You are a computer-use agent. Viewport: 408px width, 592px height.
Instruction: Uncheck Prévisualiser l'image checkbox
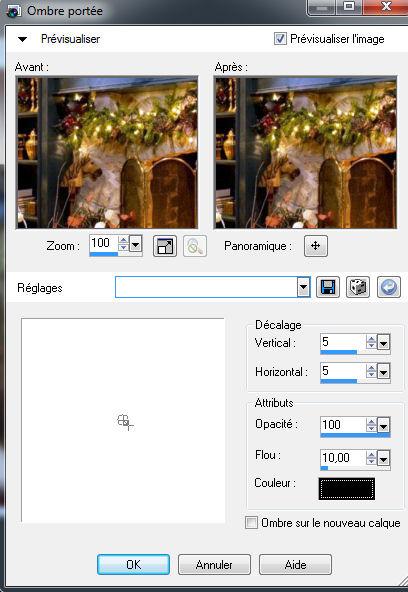pyautogui.click(x=280, y=39)
